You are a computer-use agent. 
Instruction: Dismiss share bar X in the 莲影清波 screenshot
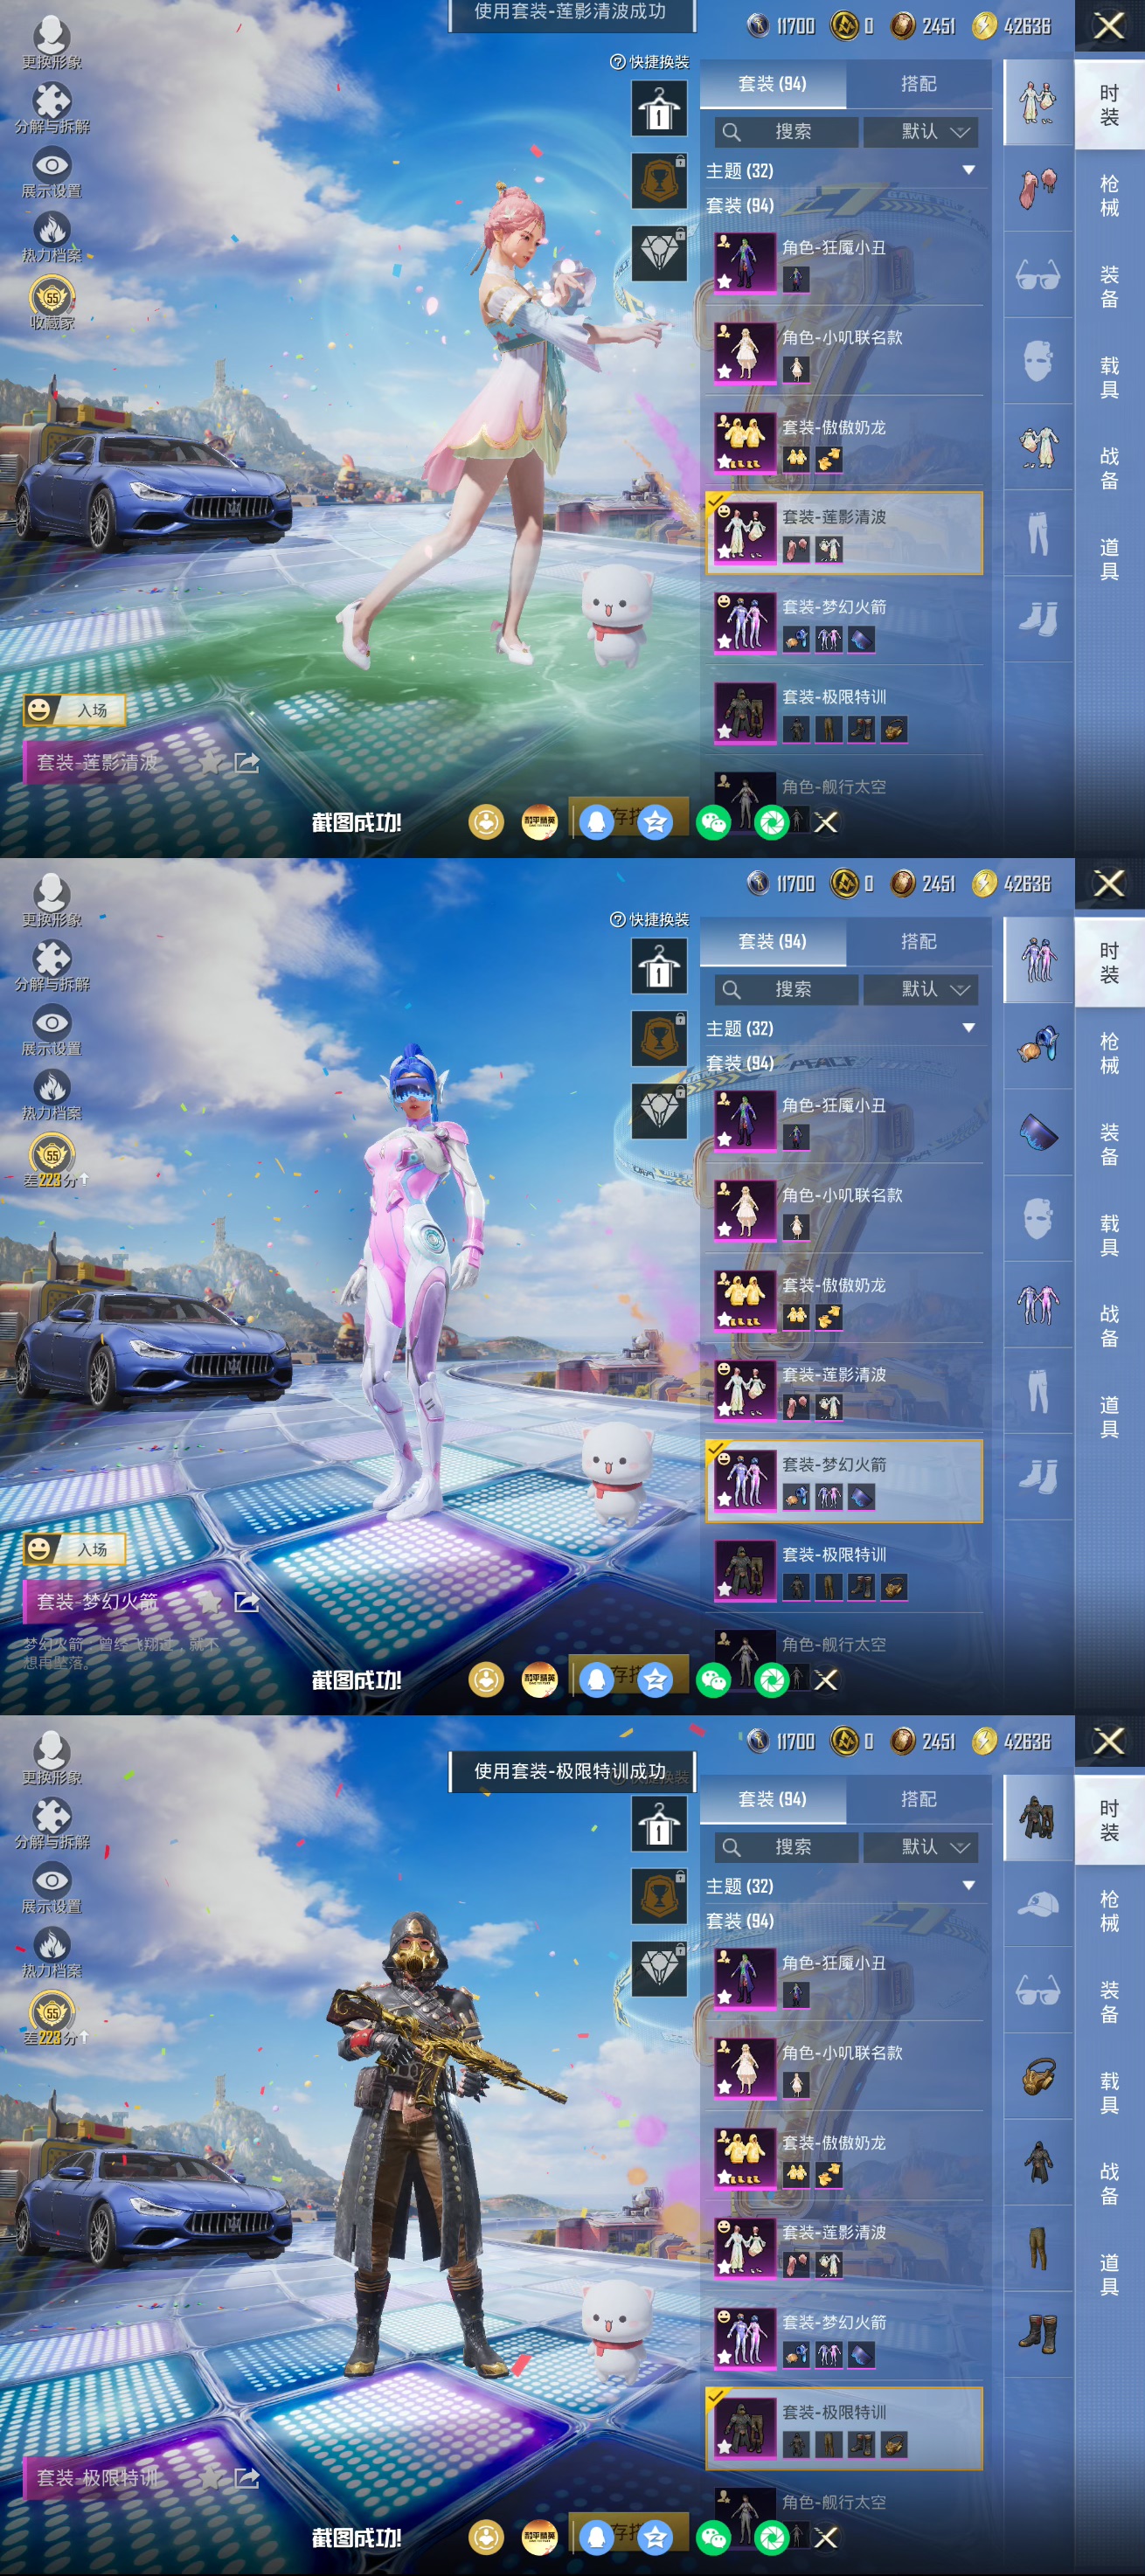click(826, 822)
